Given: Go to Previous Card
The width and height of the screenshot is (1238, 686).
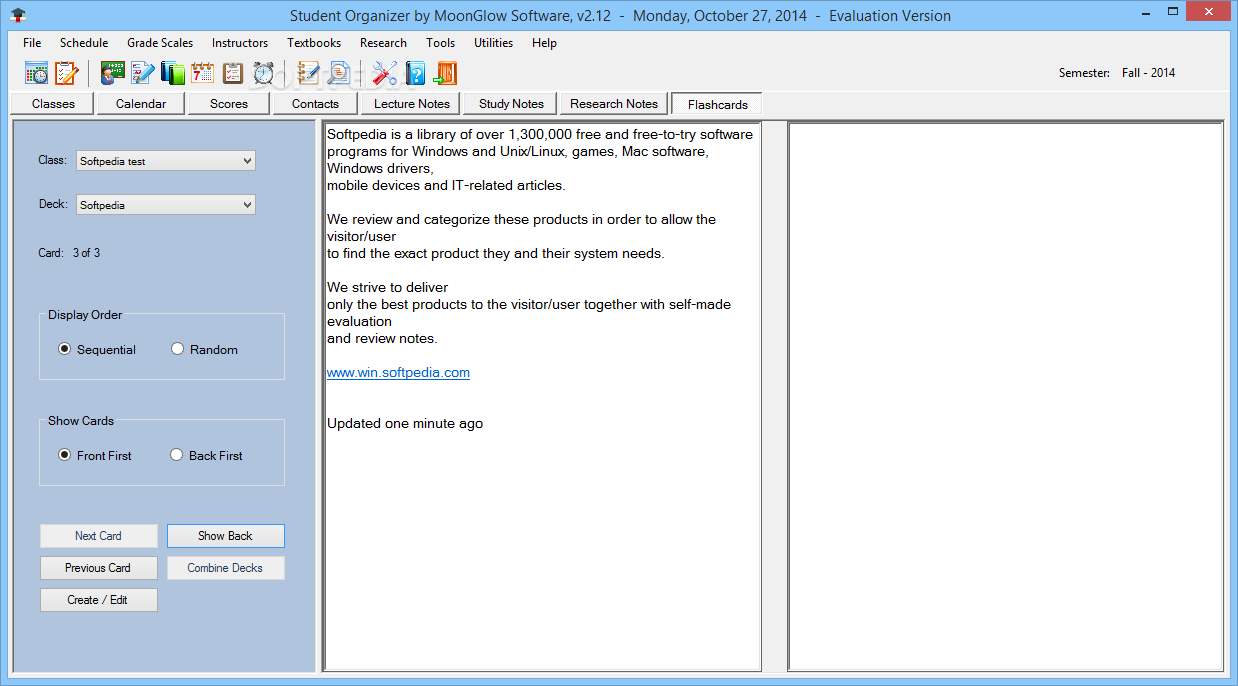Looking at the screenshot, I should click(99, 568).
